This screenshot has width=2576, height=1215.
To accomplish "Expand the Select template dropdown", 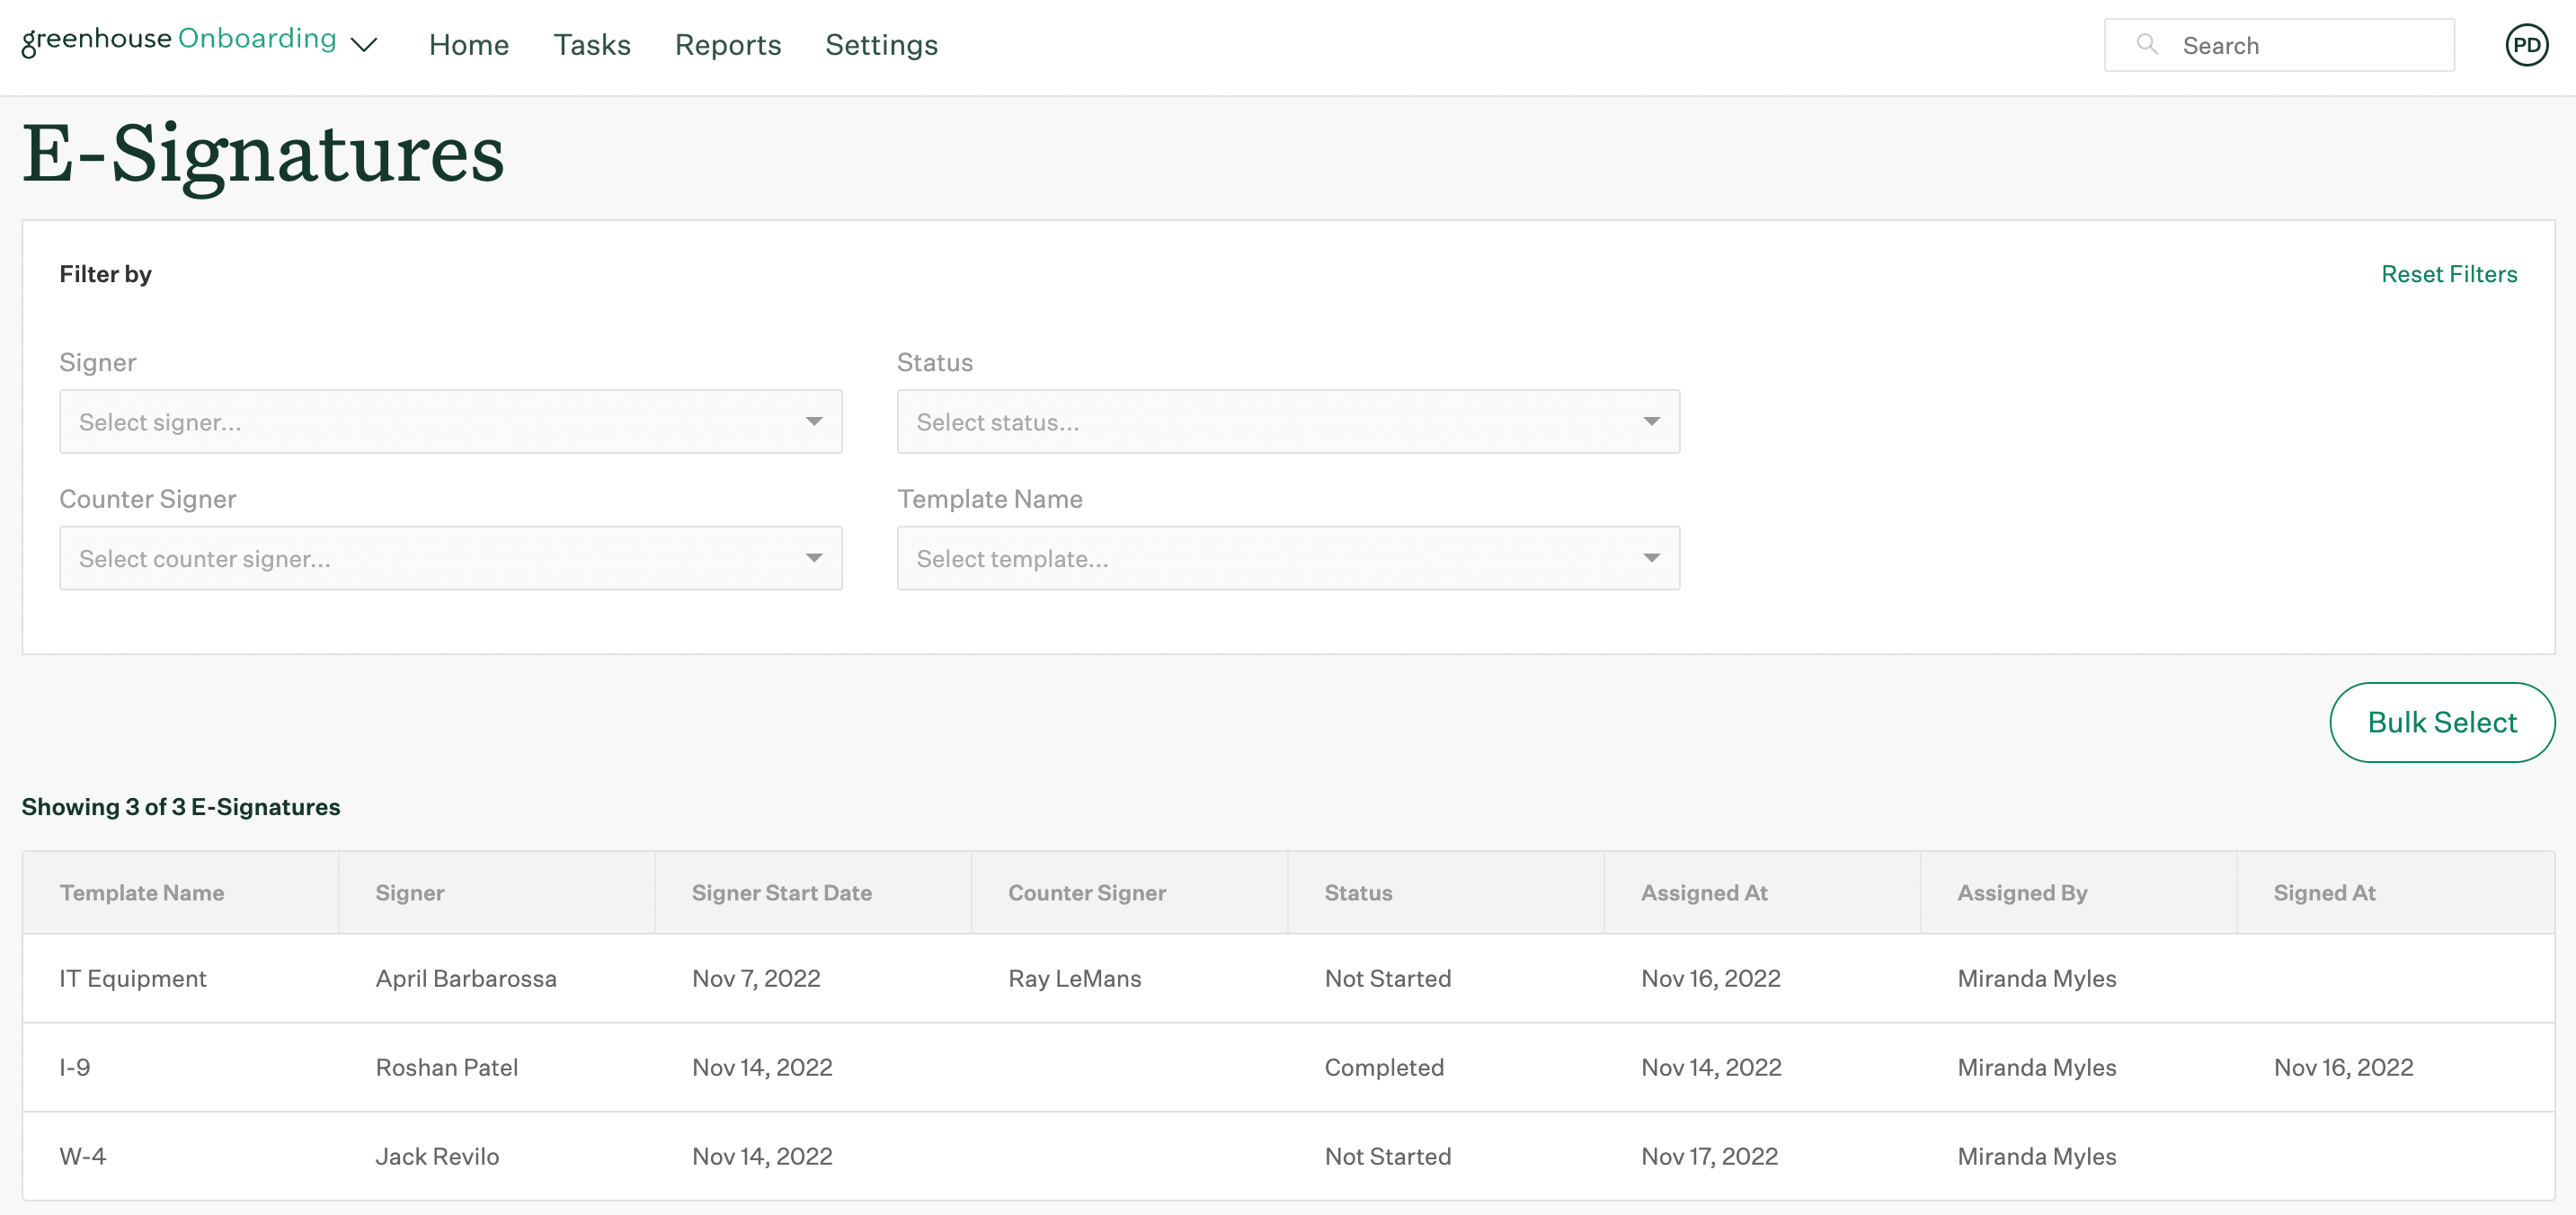I will pos(1287,558).
